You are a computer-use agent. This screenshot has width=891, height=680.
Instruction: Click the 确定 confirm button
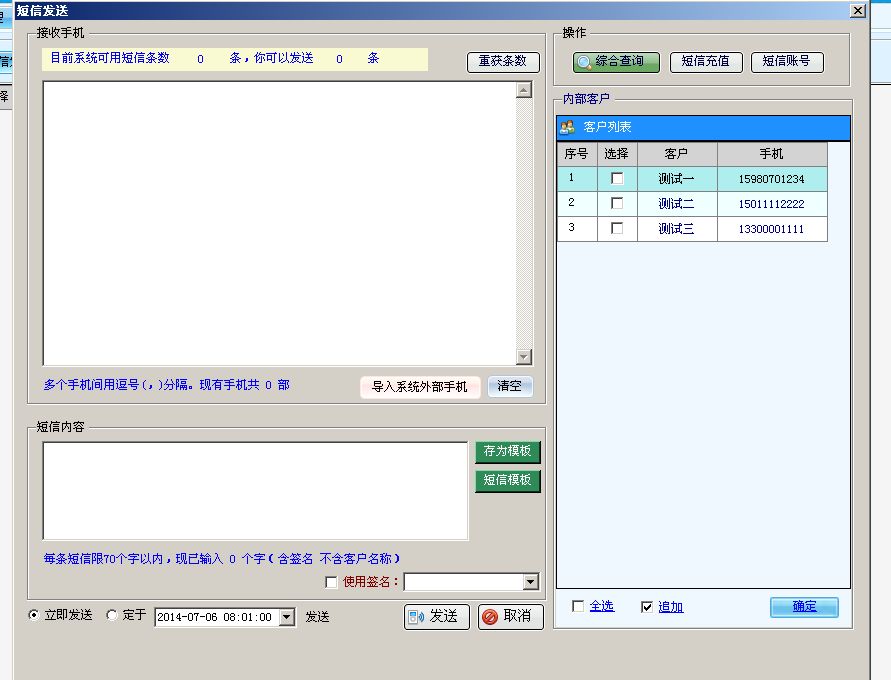coord(804,607)
